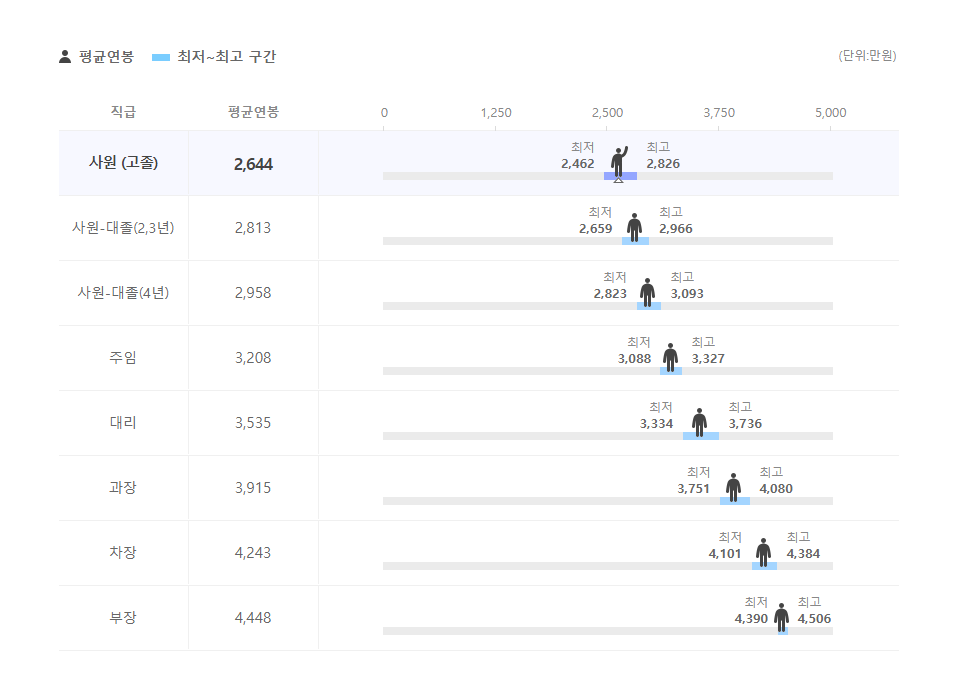Select the 부장 row label
The image size is (956, 699).
tap(123, 617)
